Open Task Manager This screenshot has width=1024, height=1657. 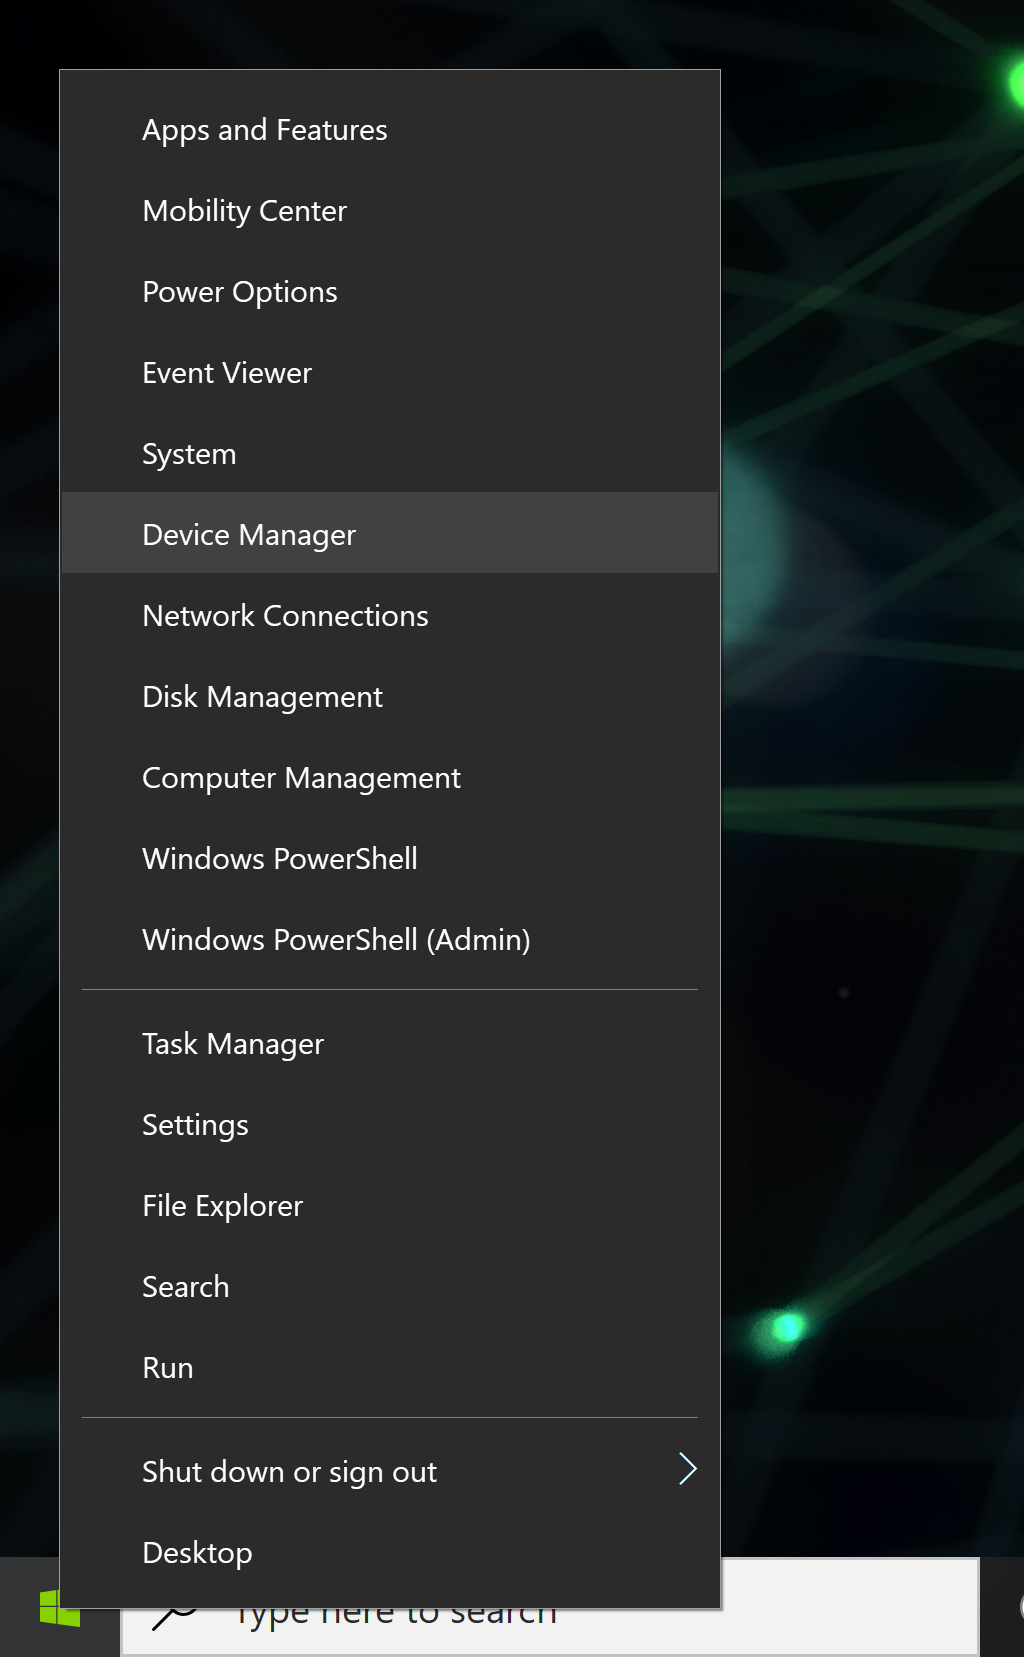pos(233,1044)
